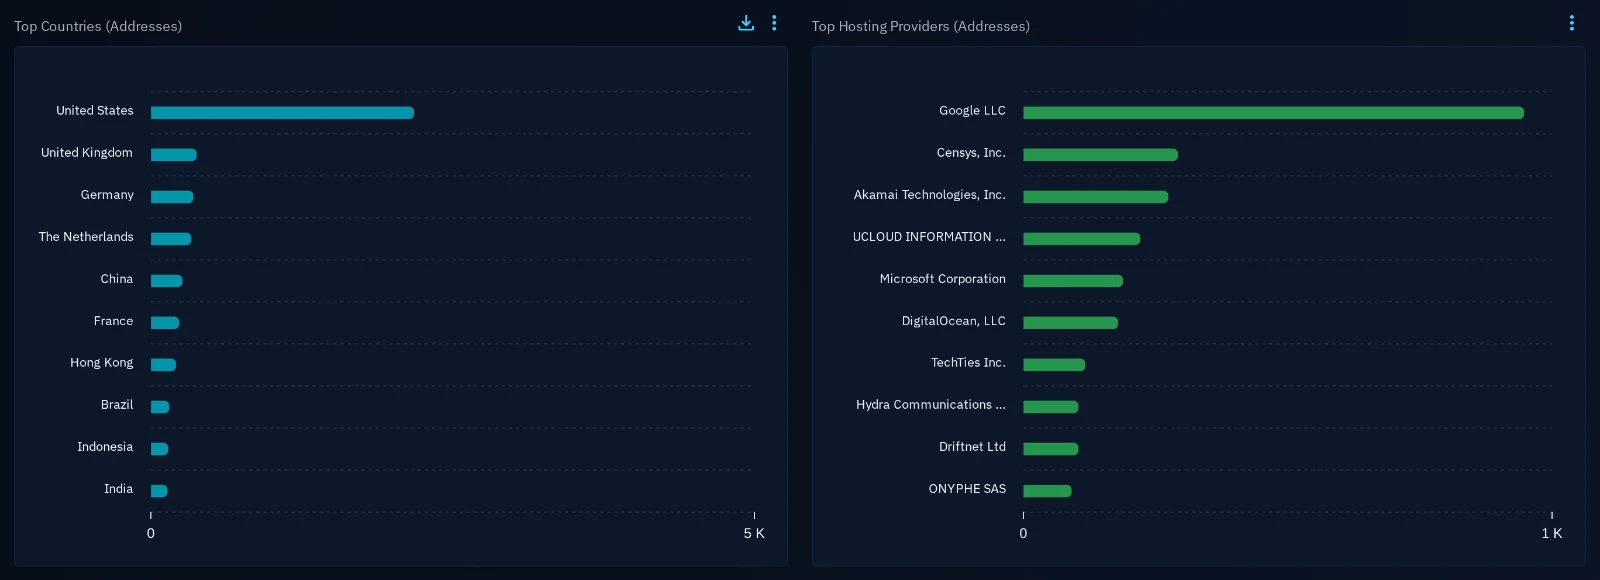Click the Germany bar
The width and height of the screenshot is (1600, 580).
pyautogui.click(x=172, y=197)
